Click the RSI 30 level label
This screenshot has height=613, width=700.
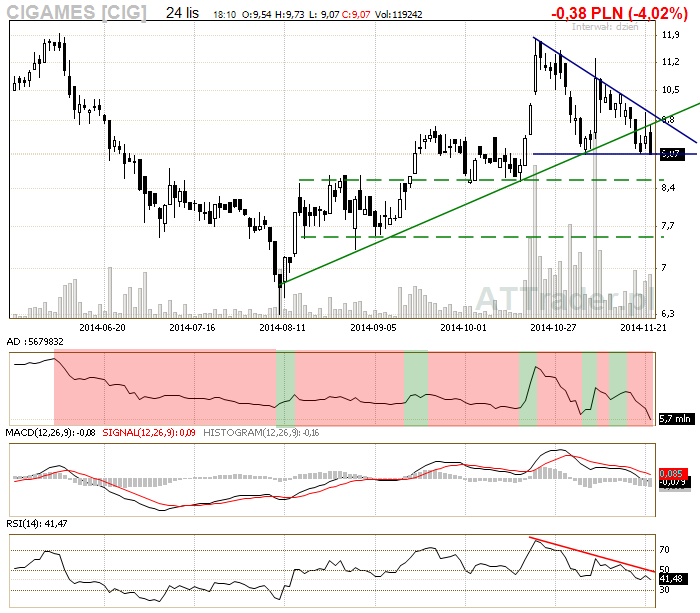click(x=664, y=590)
